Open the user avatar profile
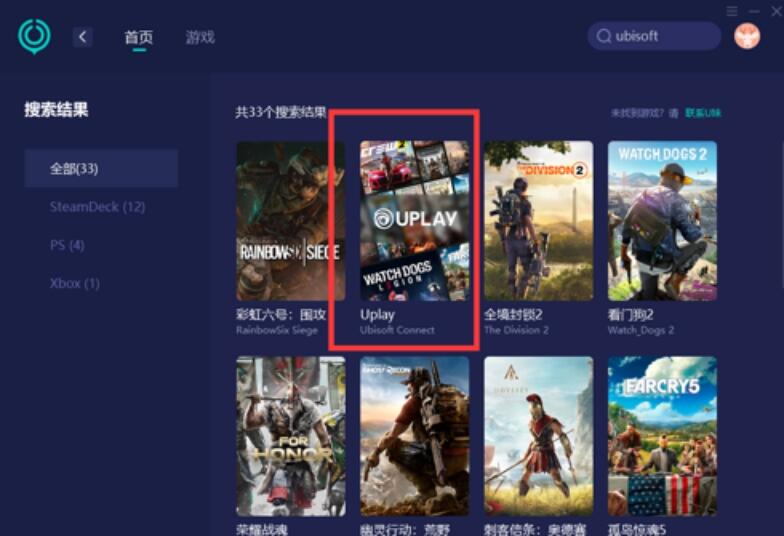 point(747,36)
